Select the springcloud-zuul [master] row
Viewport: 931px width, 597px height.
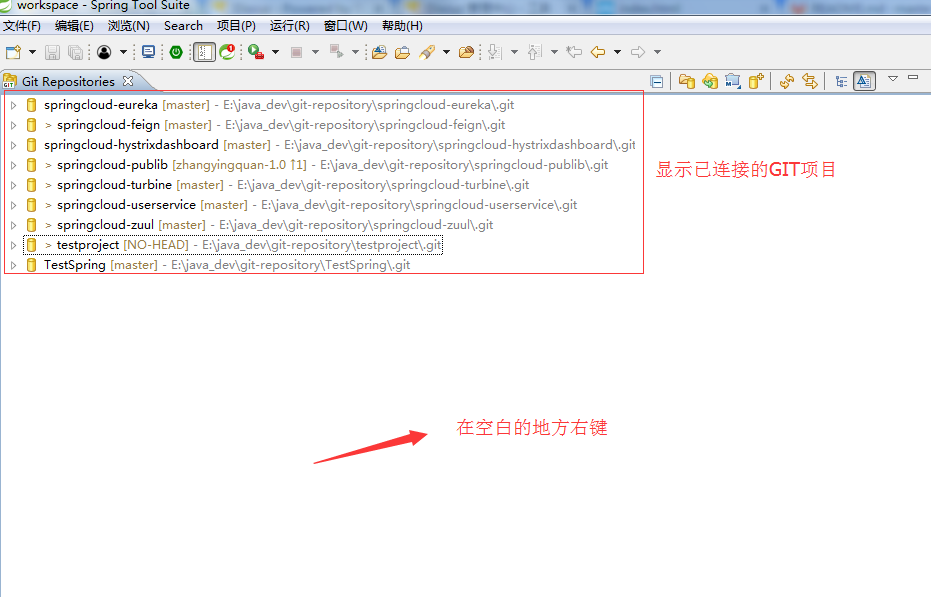coord(259,225)
